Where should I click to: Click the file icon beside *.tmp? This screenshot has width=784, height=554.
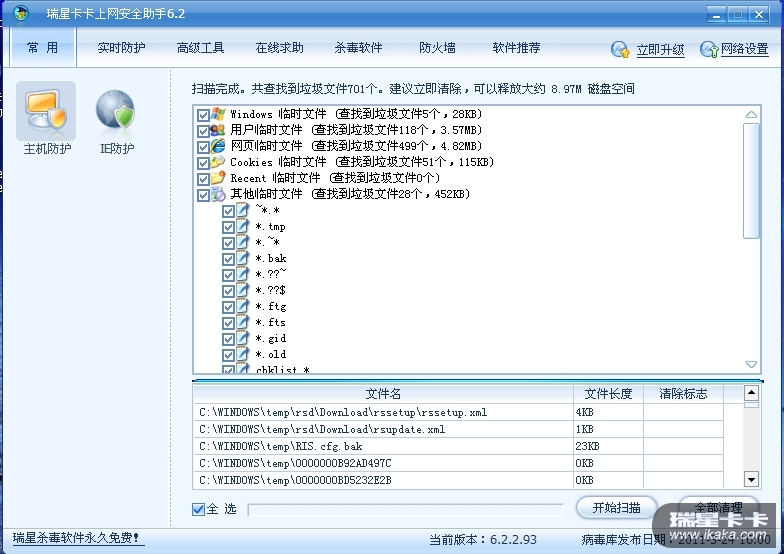[242, 226]
